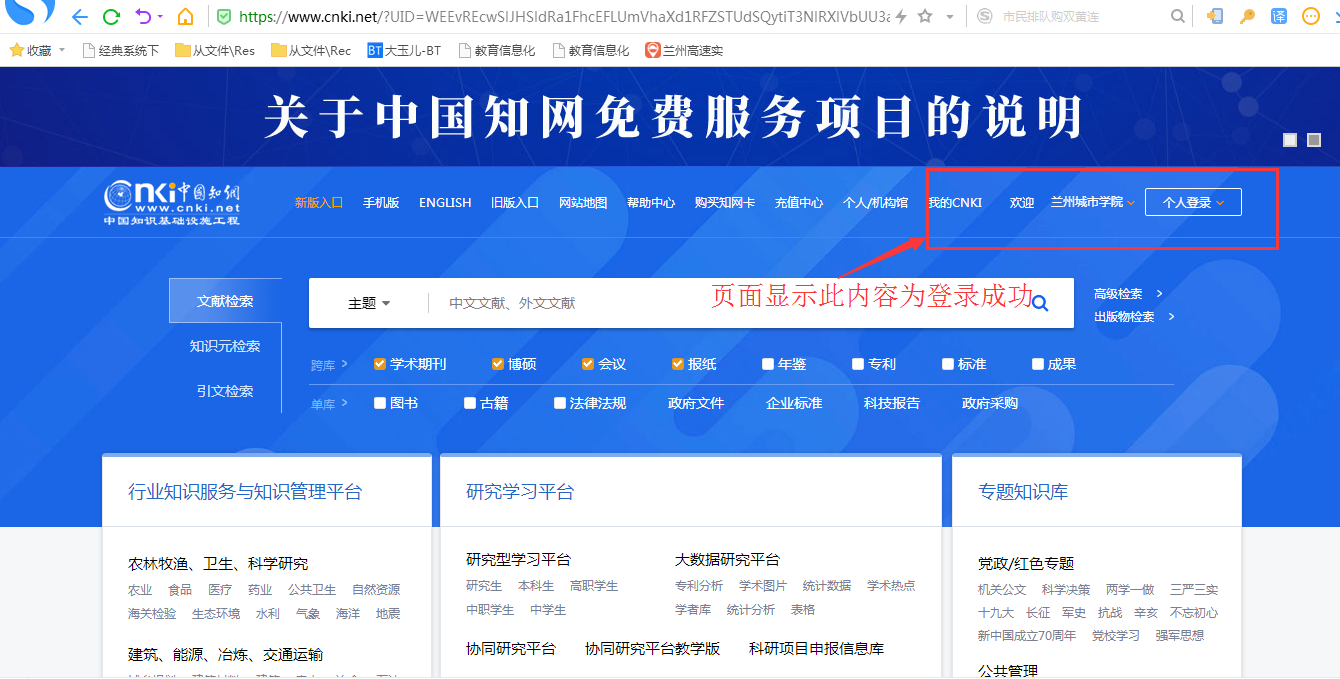Open the 党政/红色专题 link
Screen dimensions: 1340x679
(x=1026, y=563)
